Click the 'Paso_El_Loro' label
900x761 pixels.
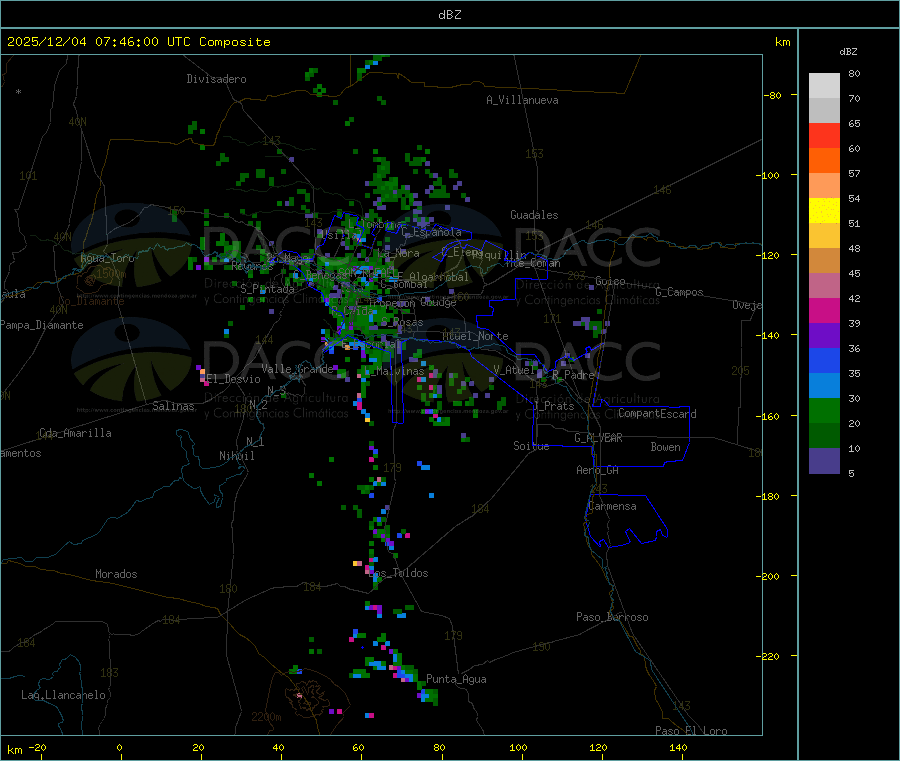(692, 731)
